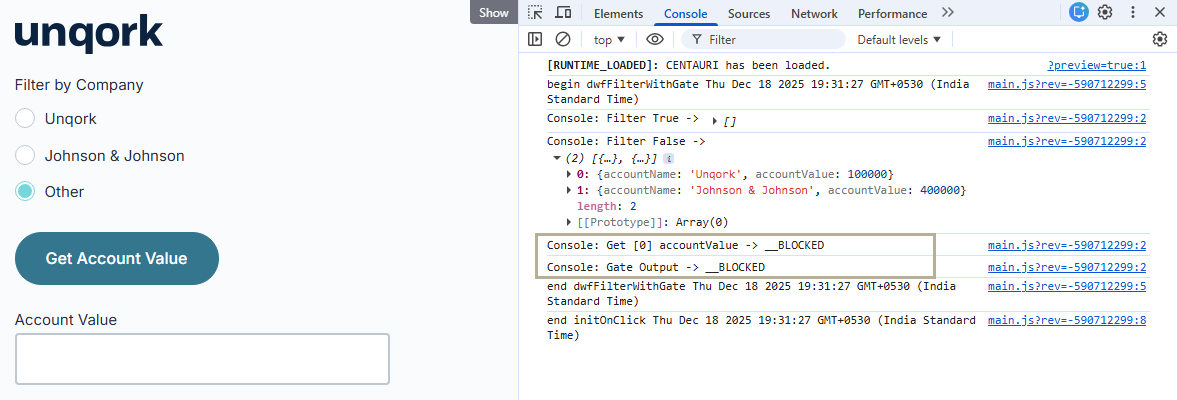Select the Johnson & Johnson radio option
Viewport: 1177px width, 400px height.
coord(26,155)
